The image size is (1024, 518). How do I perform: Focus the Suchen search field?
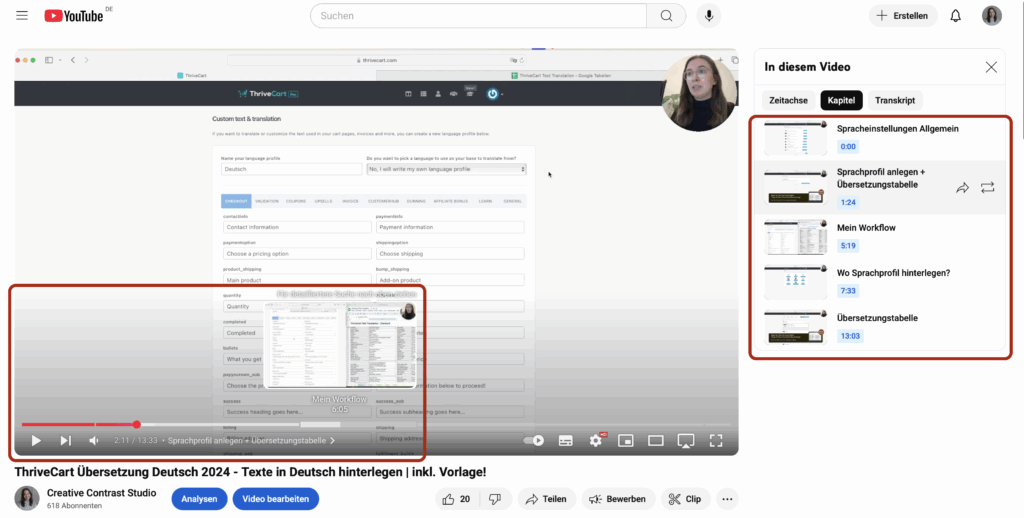click(x=478, y=16)
